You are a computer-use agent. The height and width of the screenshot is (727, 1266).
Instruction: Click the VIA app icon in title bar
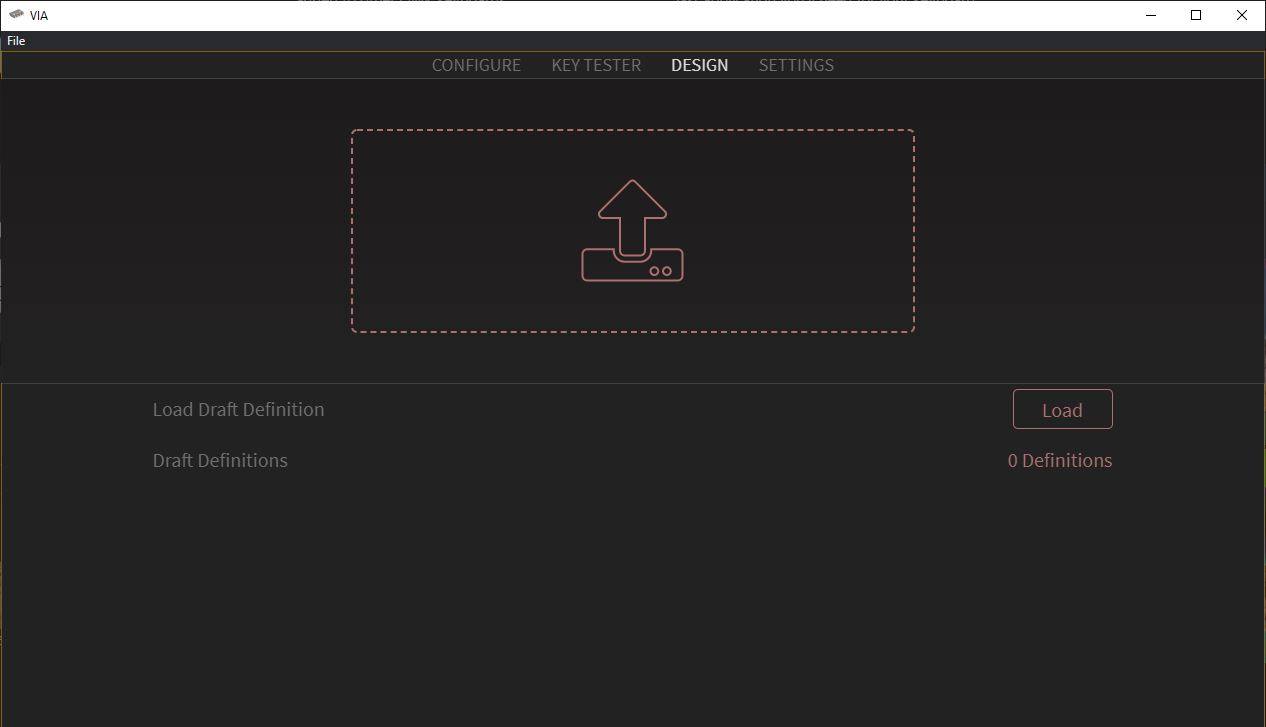16,15
